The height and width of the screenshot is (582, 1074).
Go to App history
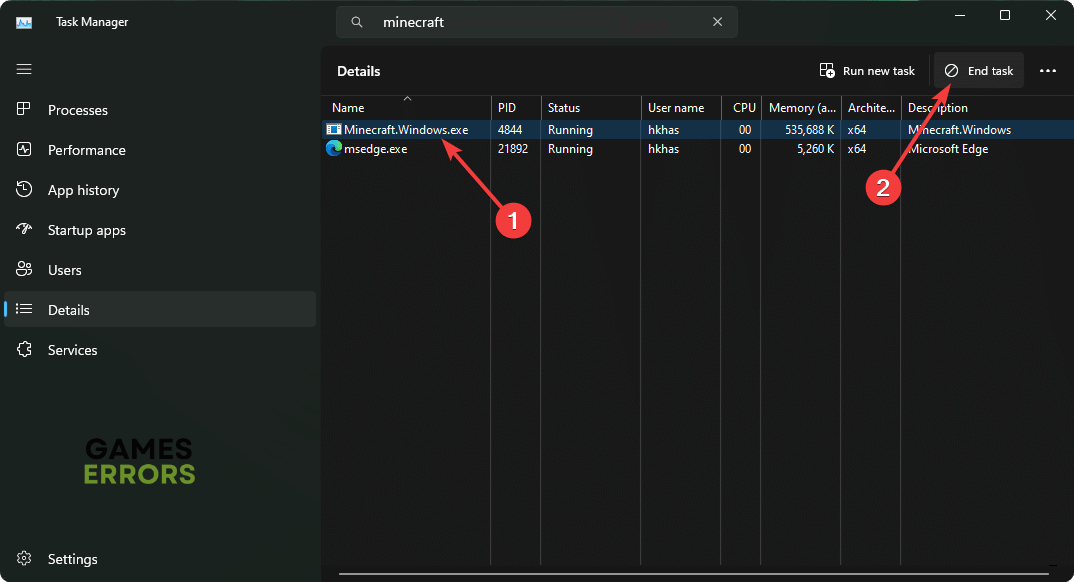[83, 190]
